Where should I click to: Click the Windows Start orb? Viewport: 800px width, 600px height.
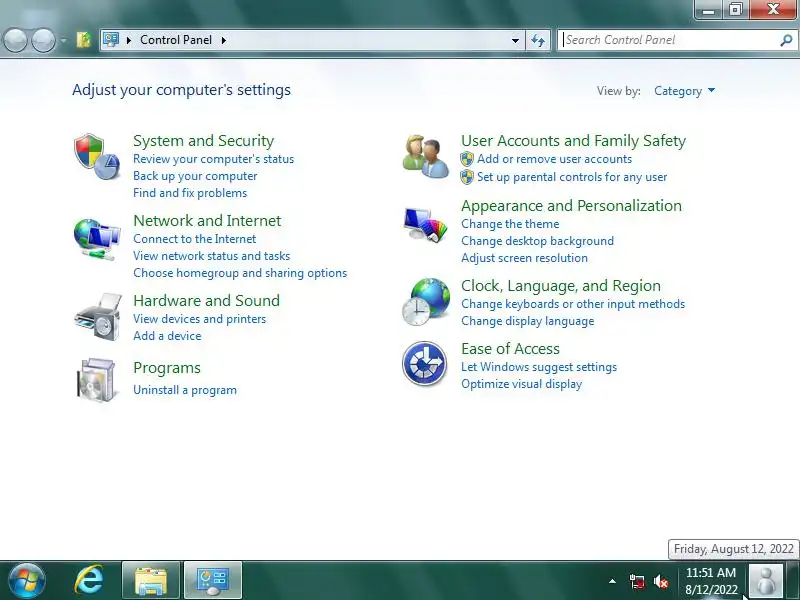coord(26,581)
